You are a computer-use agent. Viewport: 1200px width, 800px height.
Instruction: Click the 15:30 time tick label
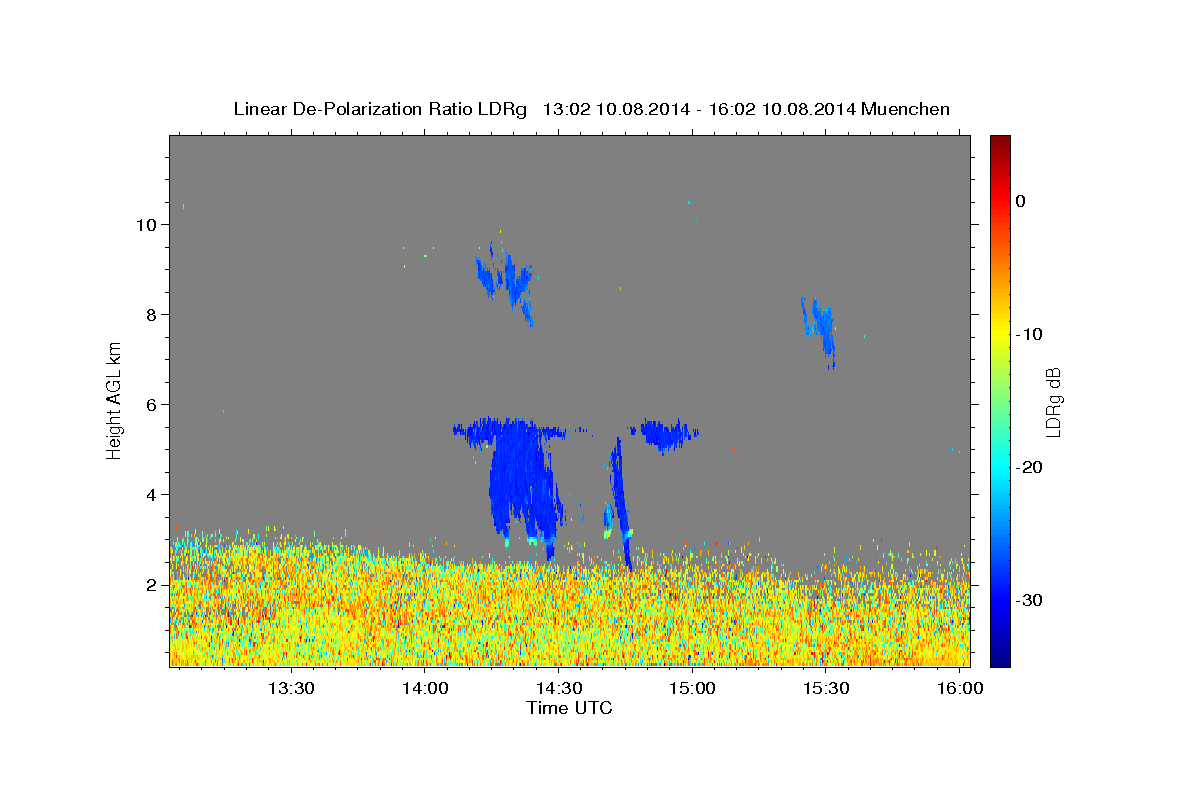[x=826, y=689]
